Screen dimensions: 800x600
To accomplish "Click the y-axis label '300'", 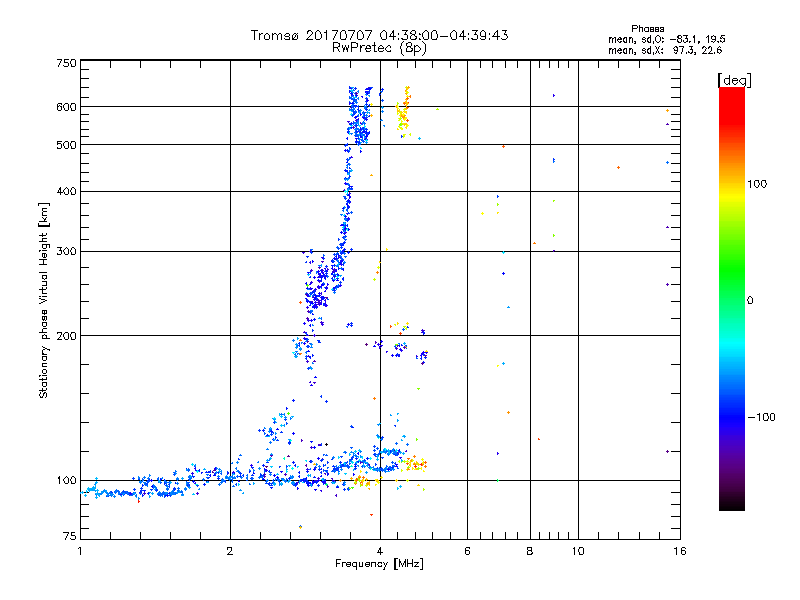I will point(66,251).
